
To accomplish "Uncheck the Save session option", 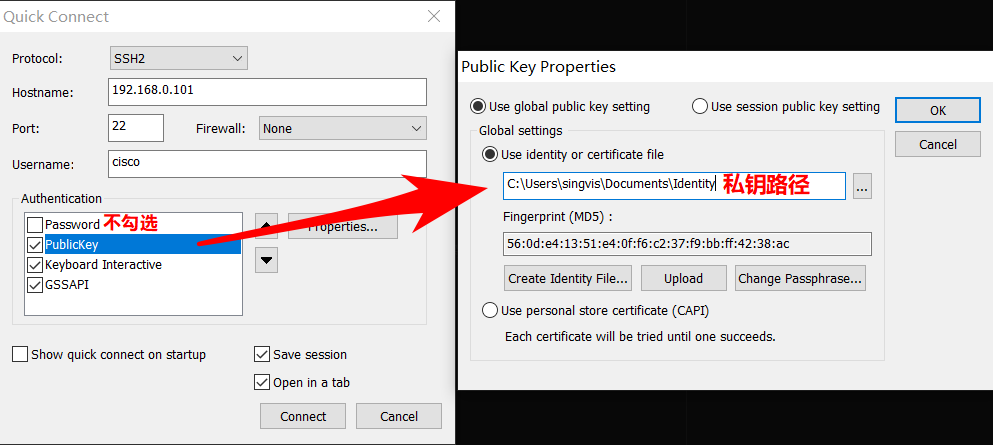I will click(262, 355).
